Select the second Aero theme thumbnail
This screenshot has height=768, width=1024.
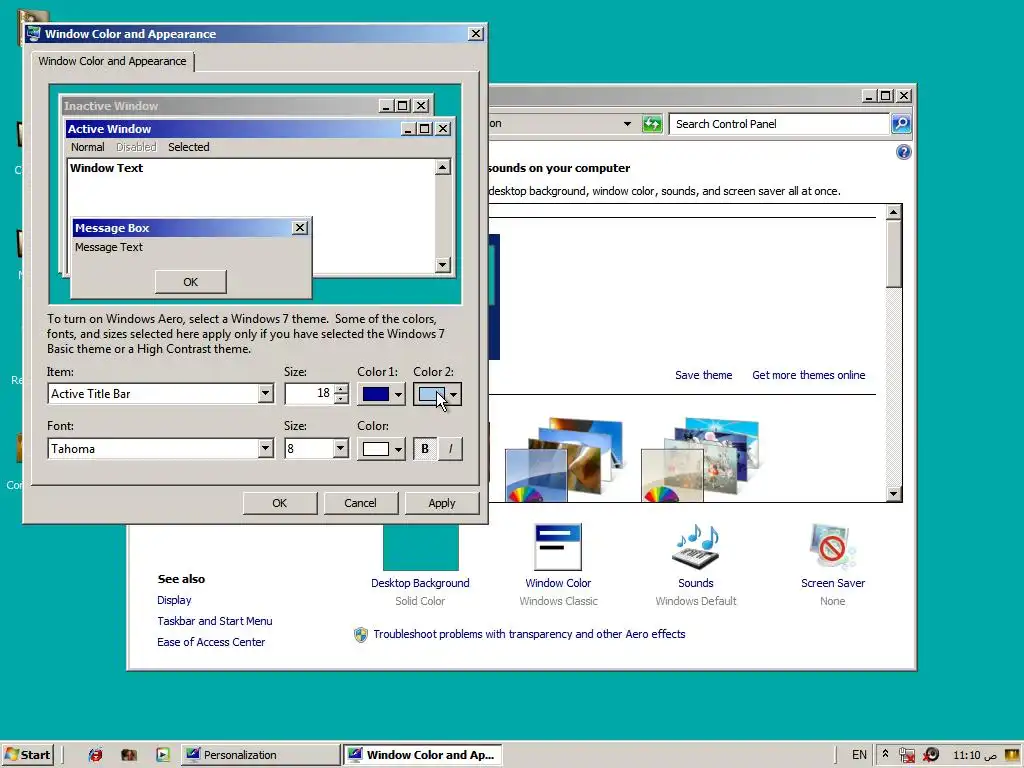700,460
